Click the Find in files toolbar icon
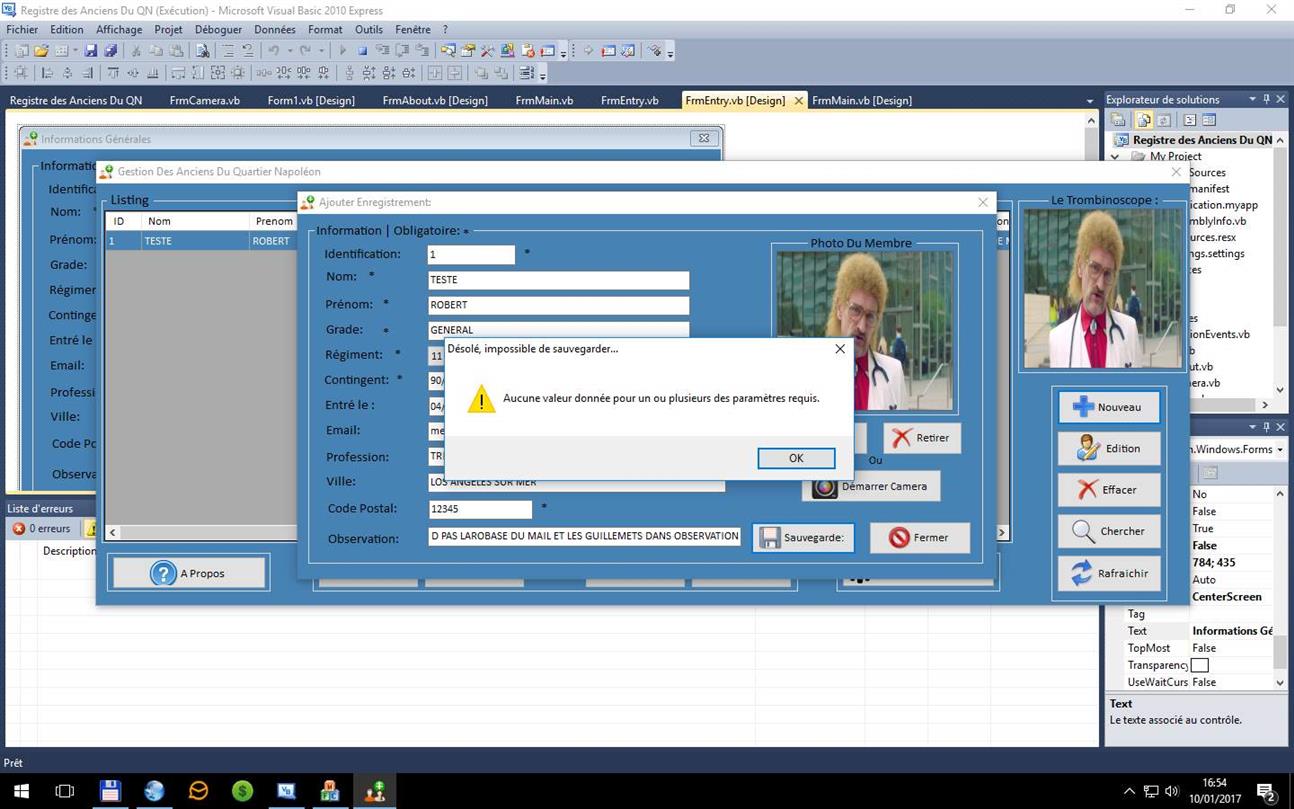 pyautogui.click(x=202, y=50)
